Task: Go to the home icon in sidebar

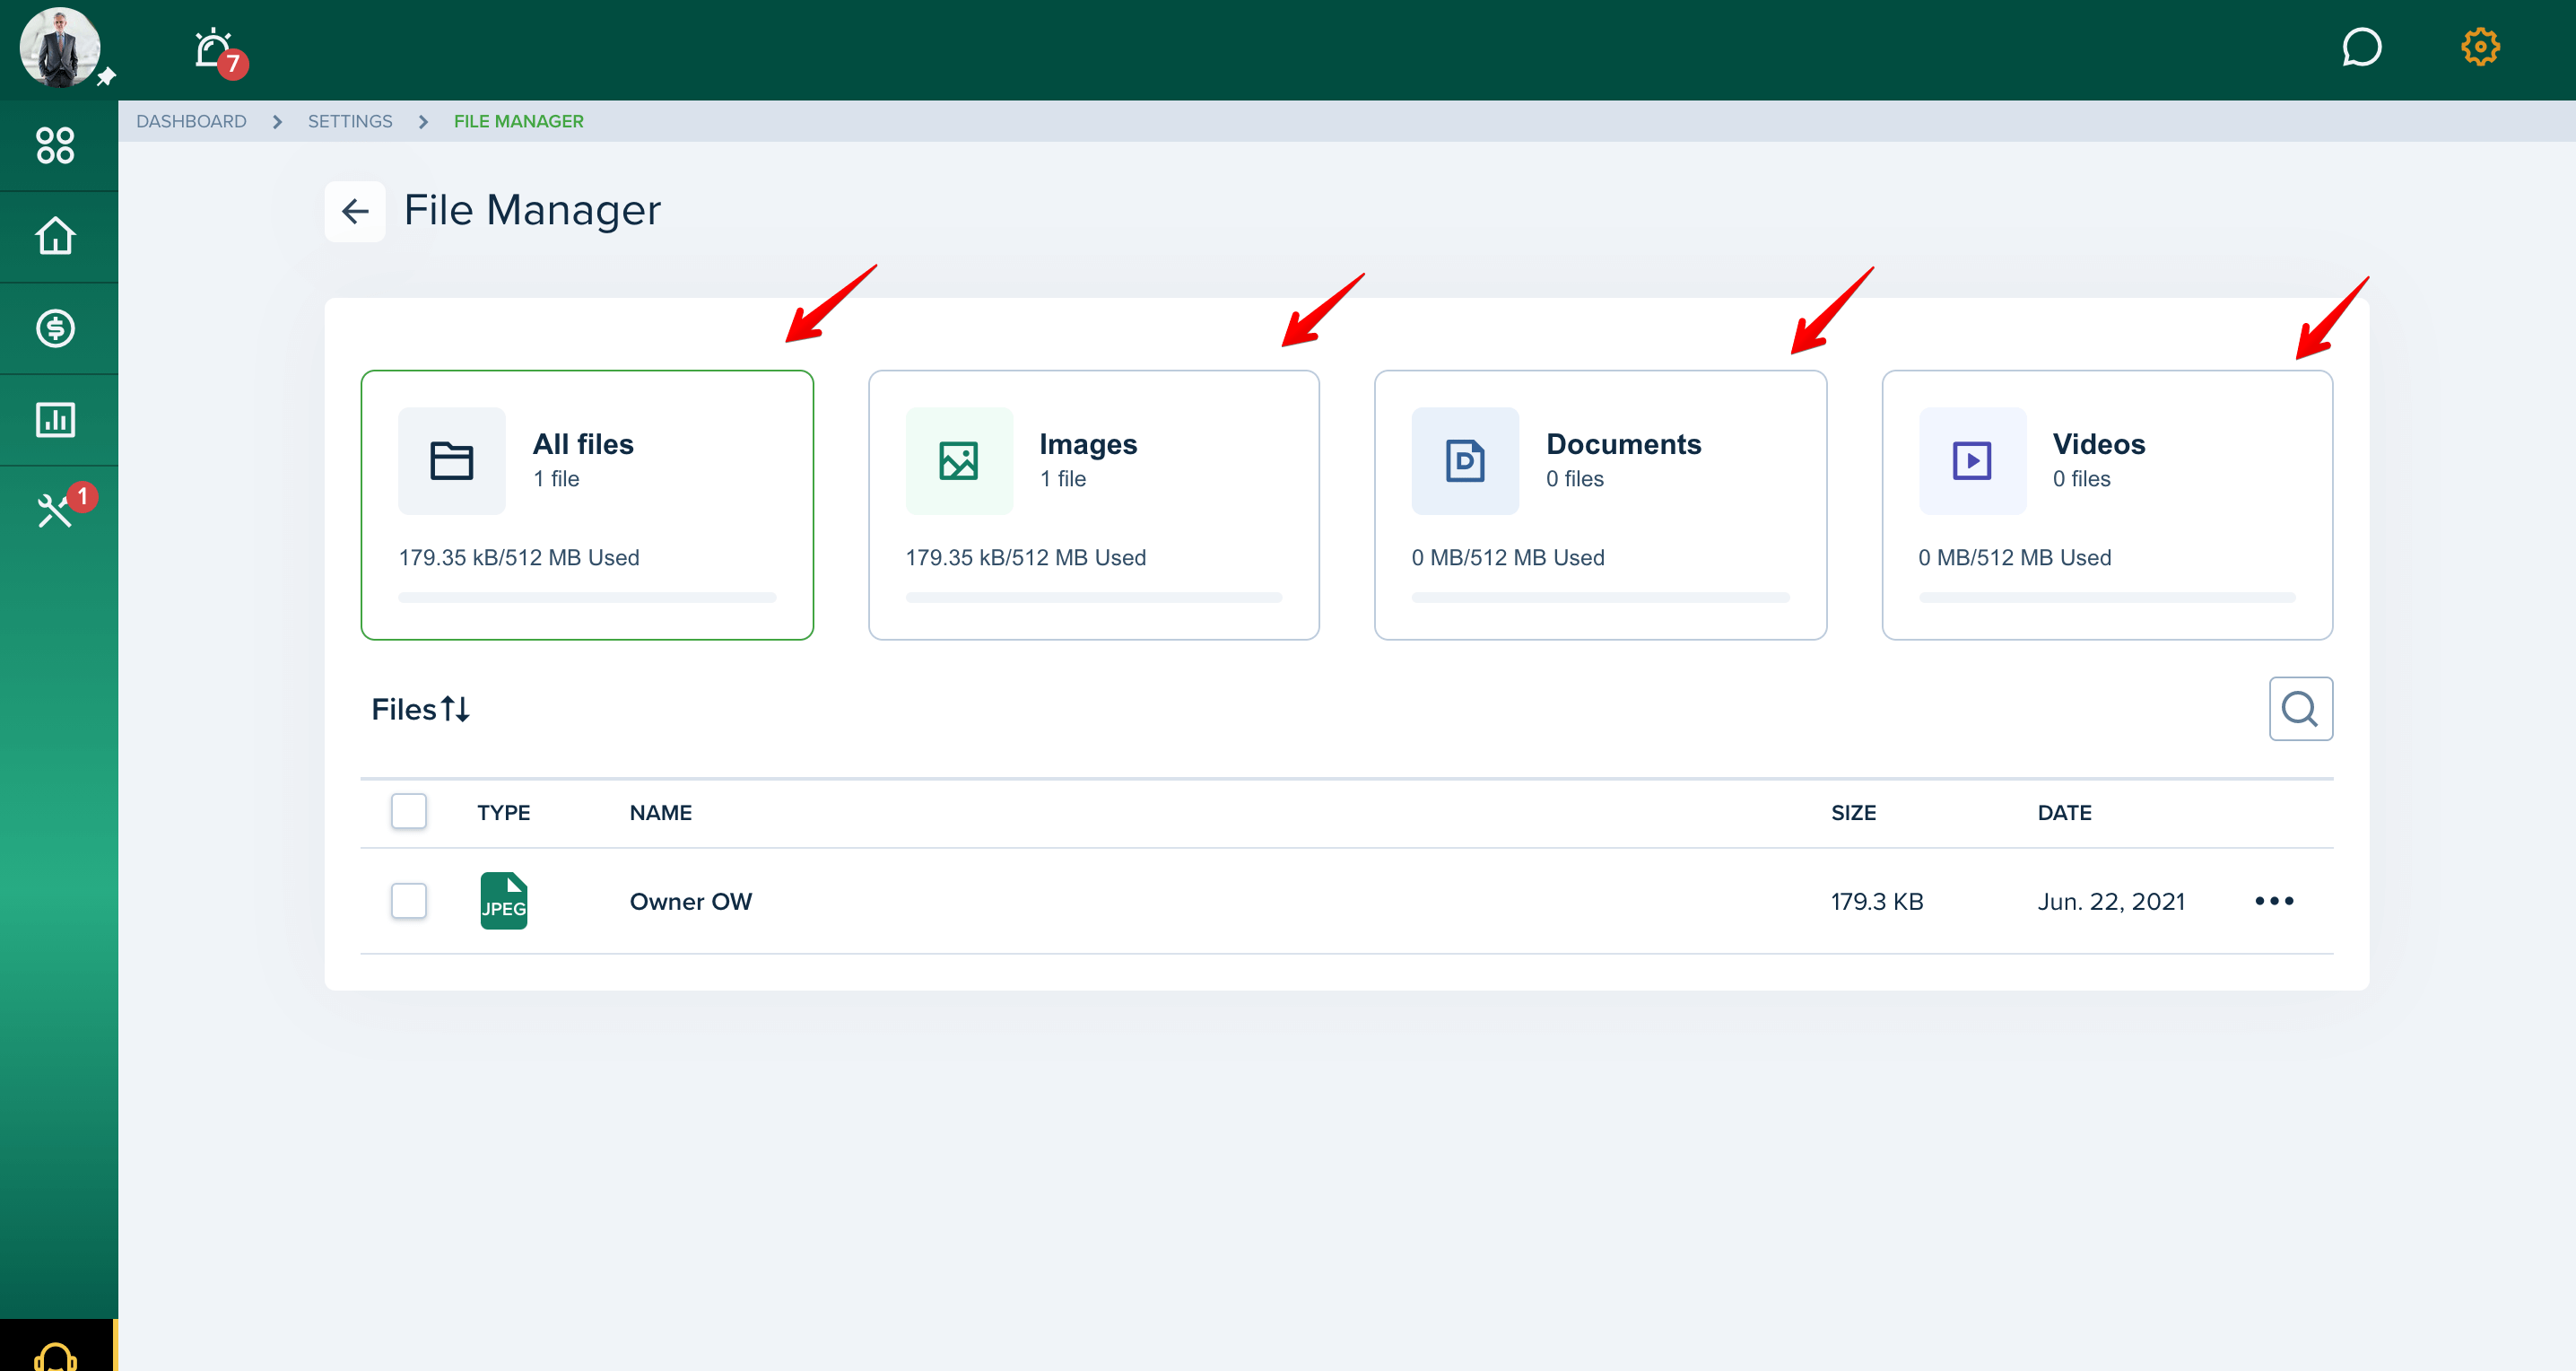Action: (55, 236)
